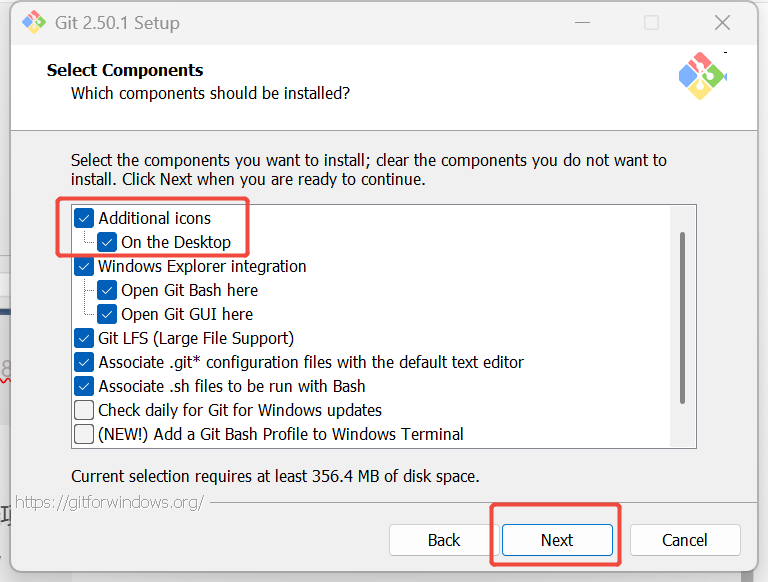Uncheck Associate .sh files to be run with Bash

click(84, 386)
